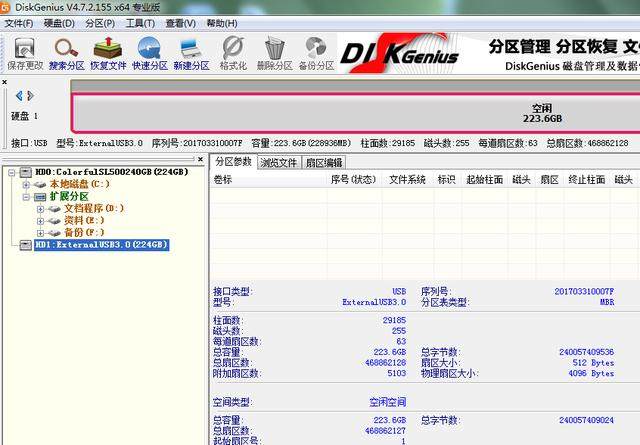640x445 pixels.
Task: Switch to the 浏览文件 tab
Action: click(279, 162)
